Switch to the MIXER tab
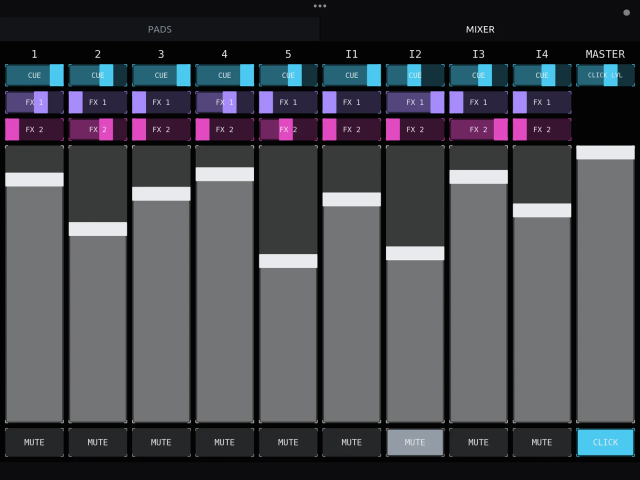The image size is (640, 480). coord(480,29)
